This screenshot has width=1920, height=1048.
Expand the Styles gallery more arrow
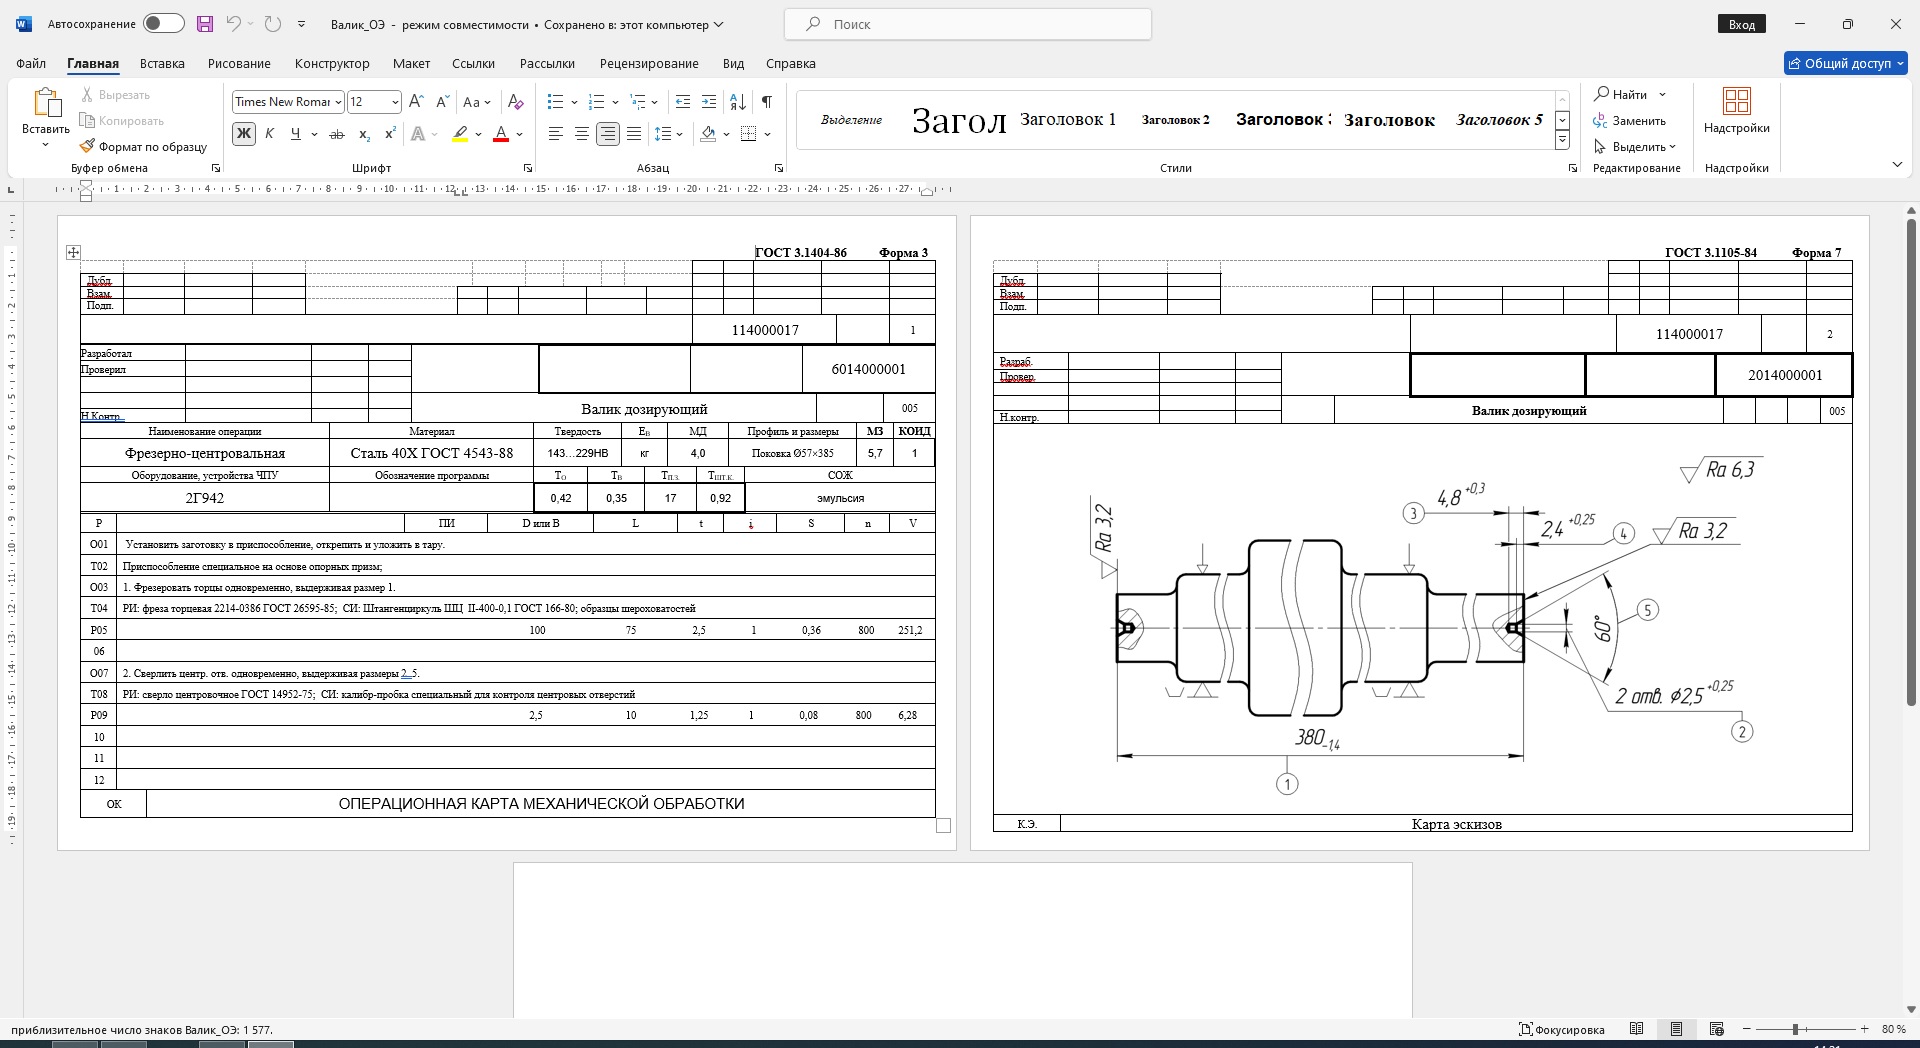click(x=1562, y=141)
